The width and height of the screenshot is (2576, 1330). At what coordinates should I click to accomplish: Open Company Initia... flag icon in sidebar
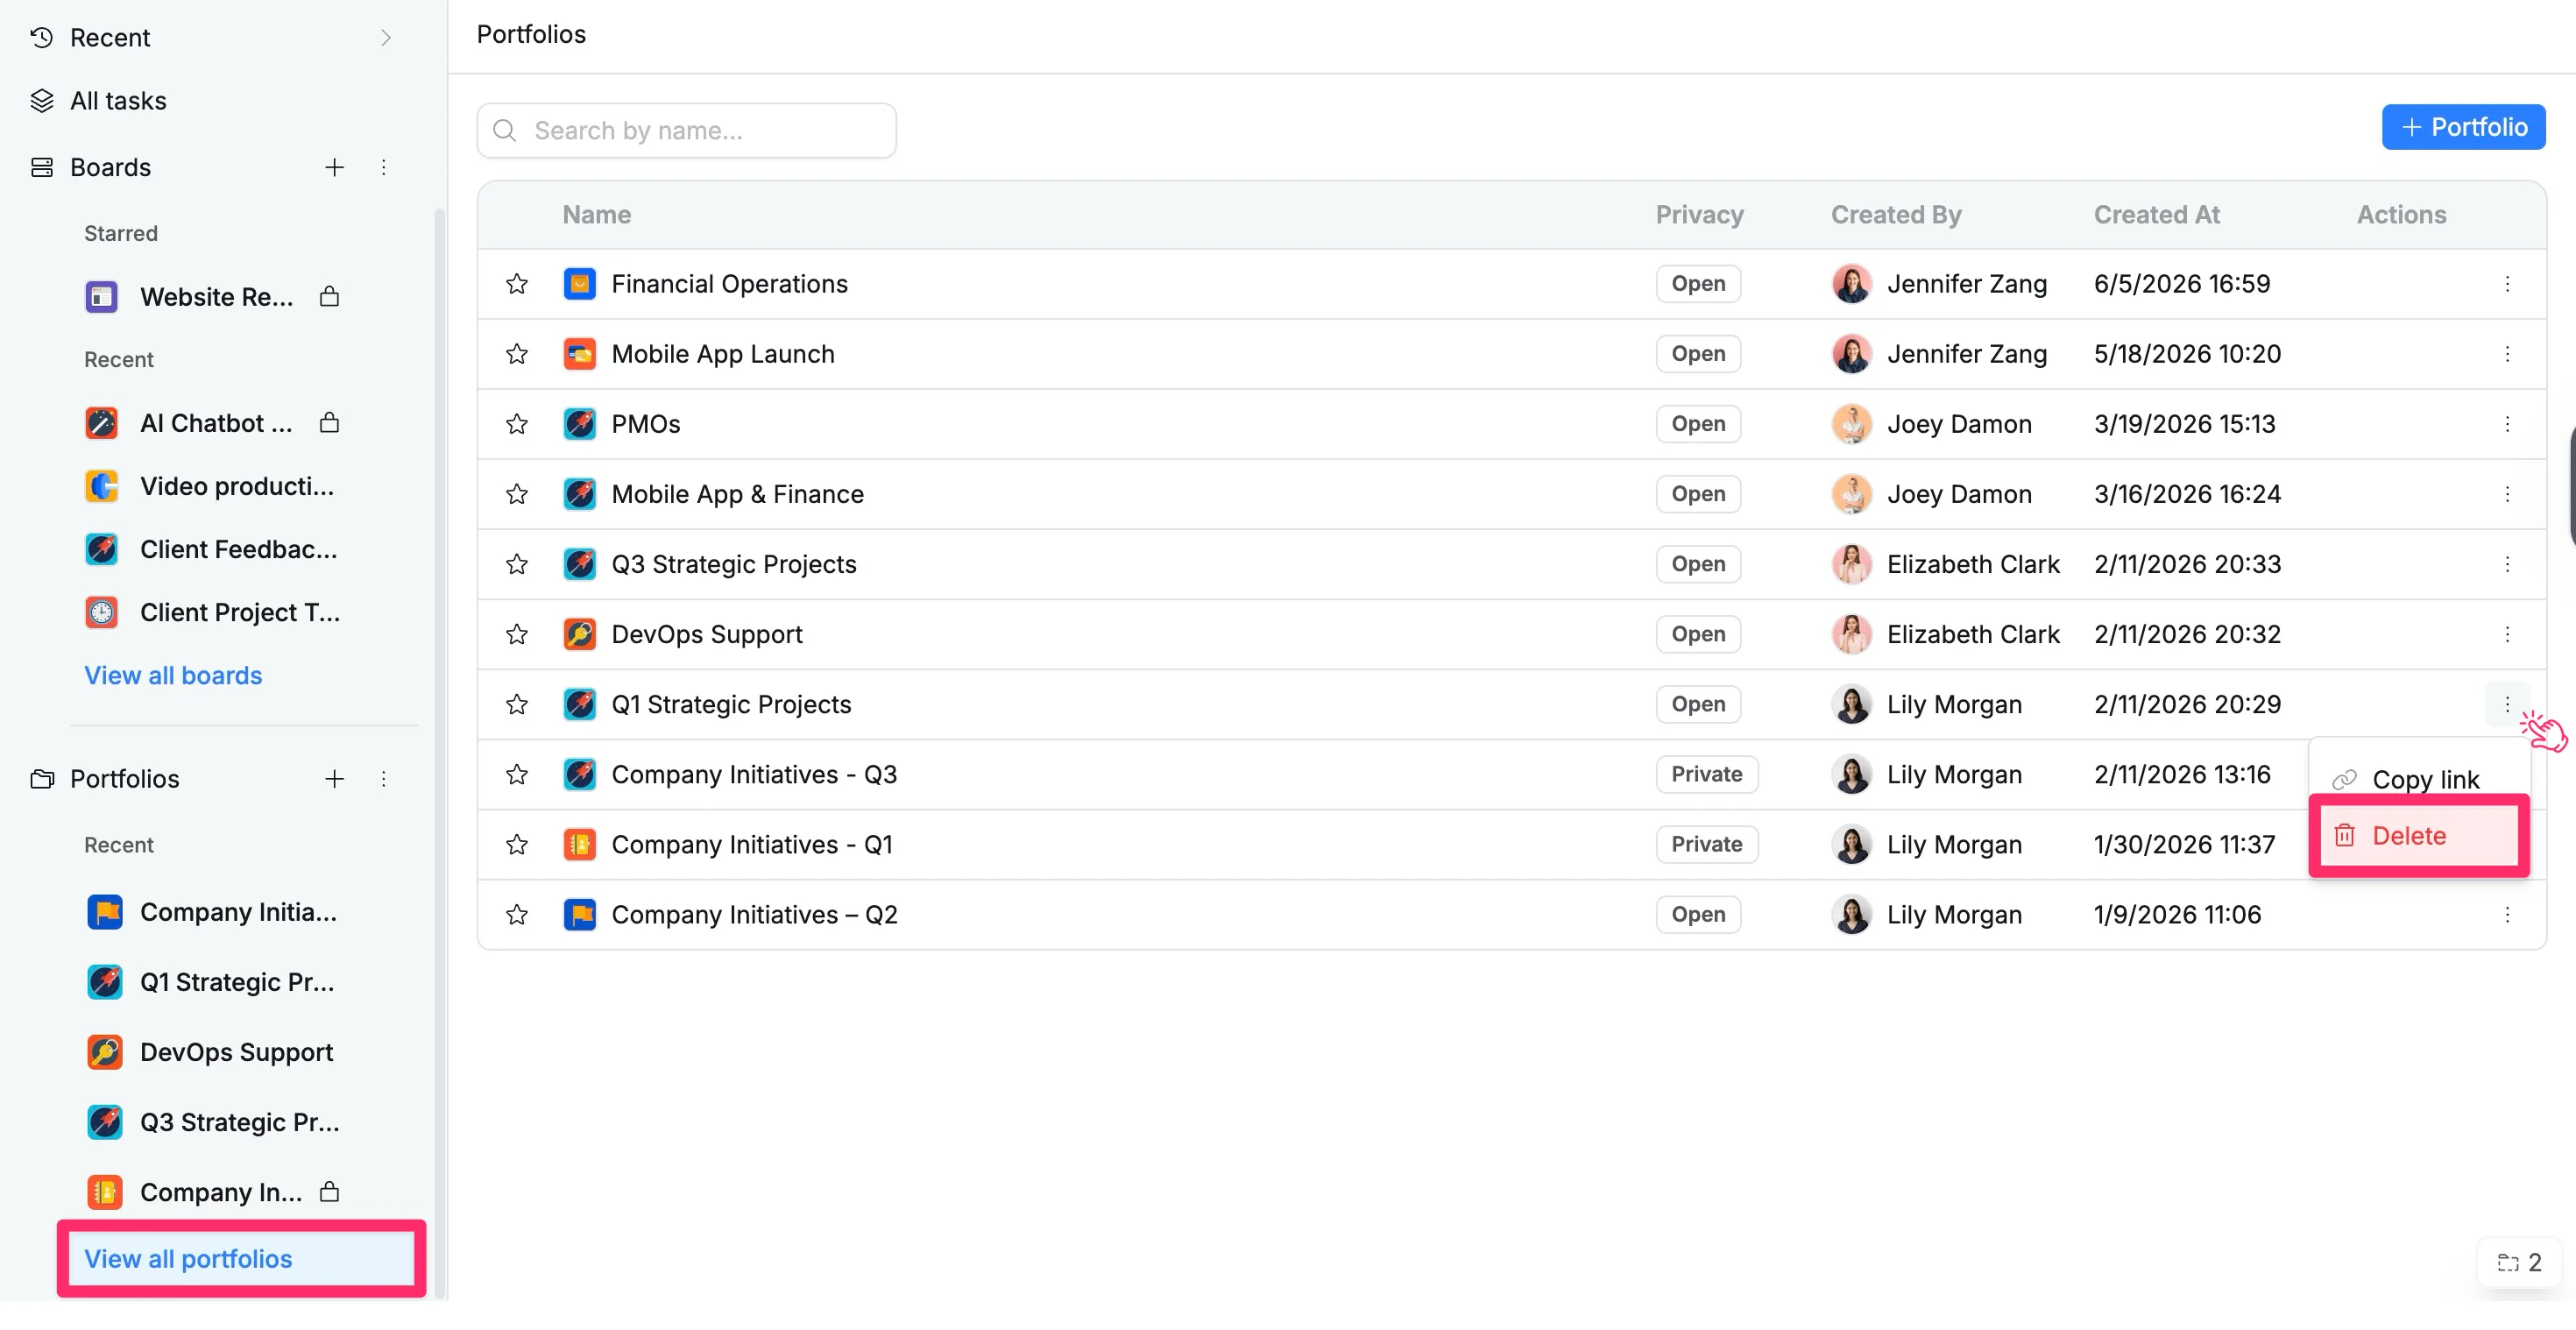click(x=104, y=912)
